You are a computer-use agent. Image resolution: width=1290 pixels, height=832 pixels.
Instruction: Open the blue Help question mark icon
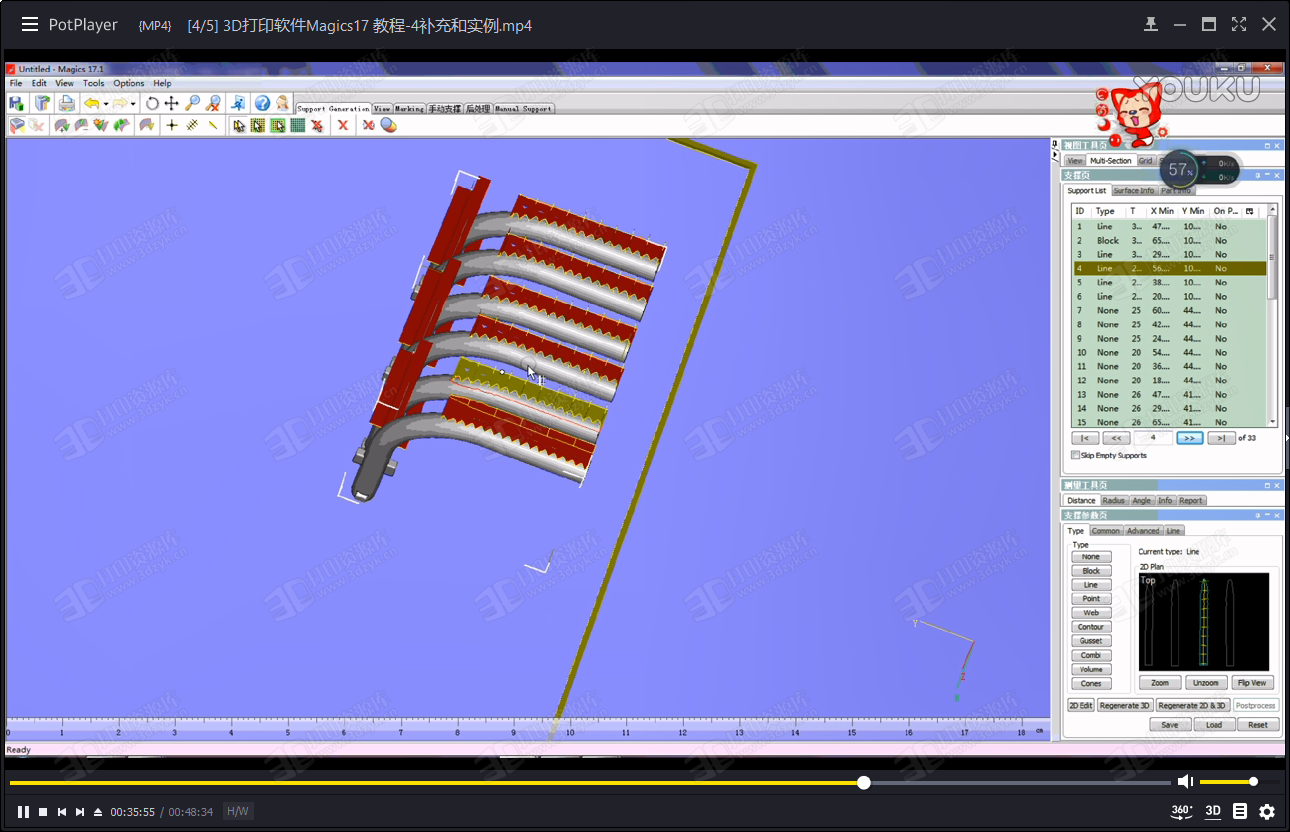click(262, 103)
